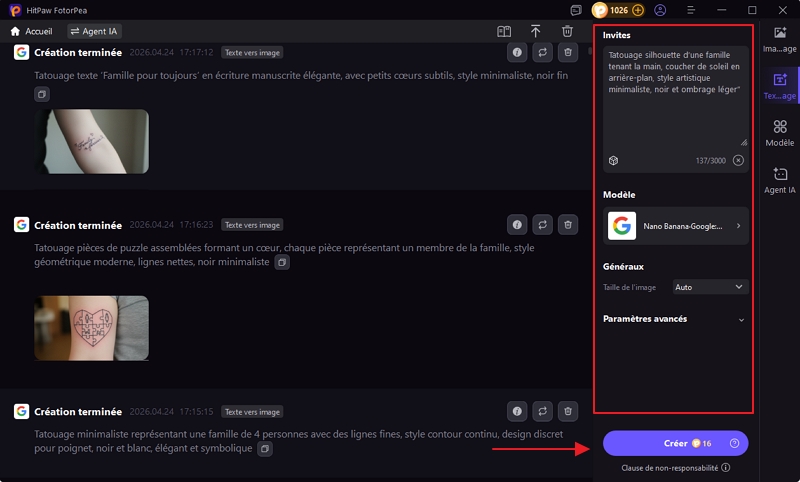Open the tutorial book icon in toolbar
Screen dimensions: 800x482
tap(504, 32)
